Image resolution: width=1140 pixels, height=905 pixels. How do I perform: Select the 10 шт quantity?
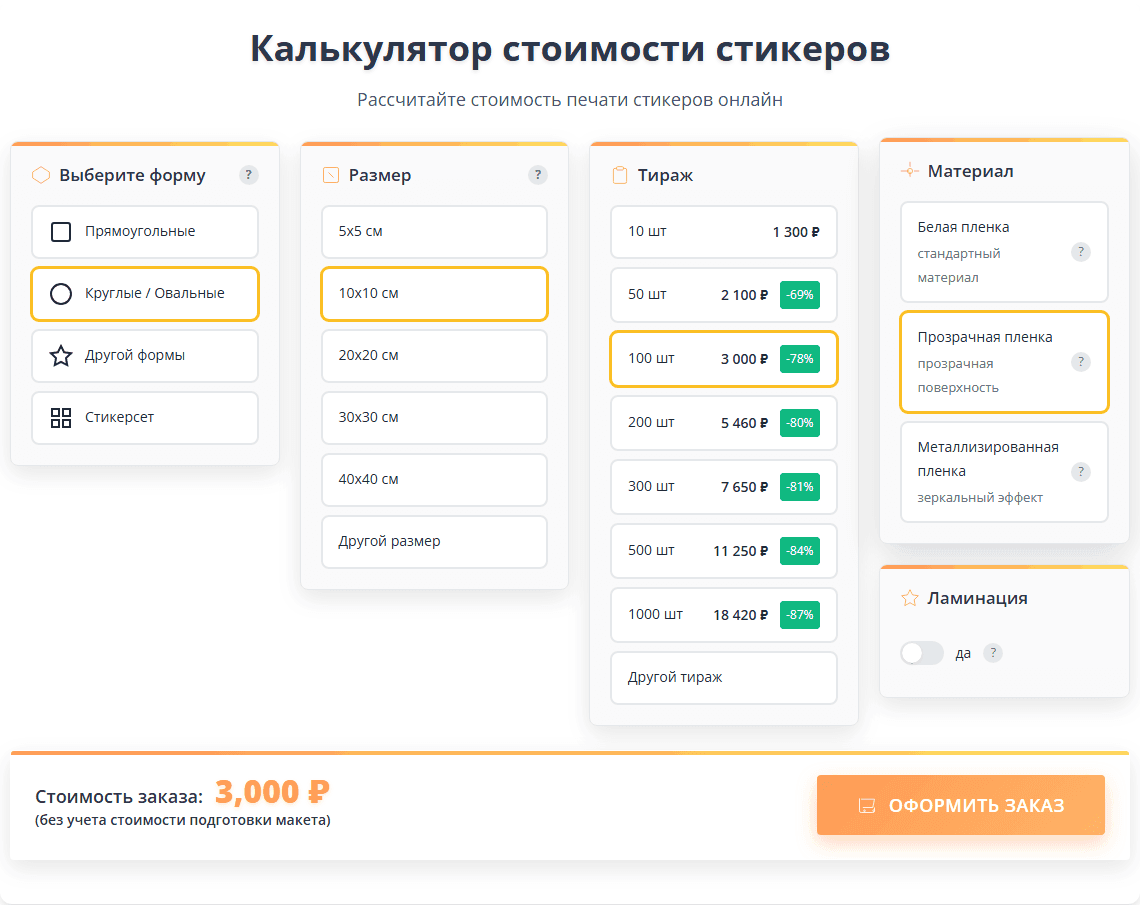point(723,232)
